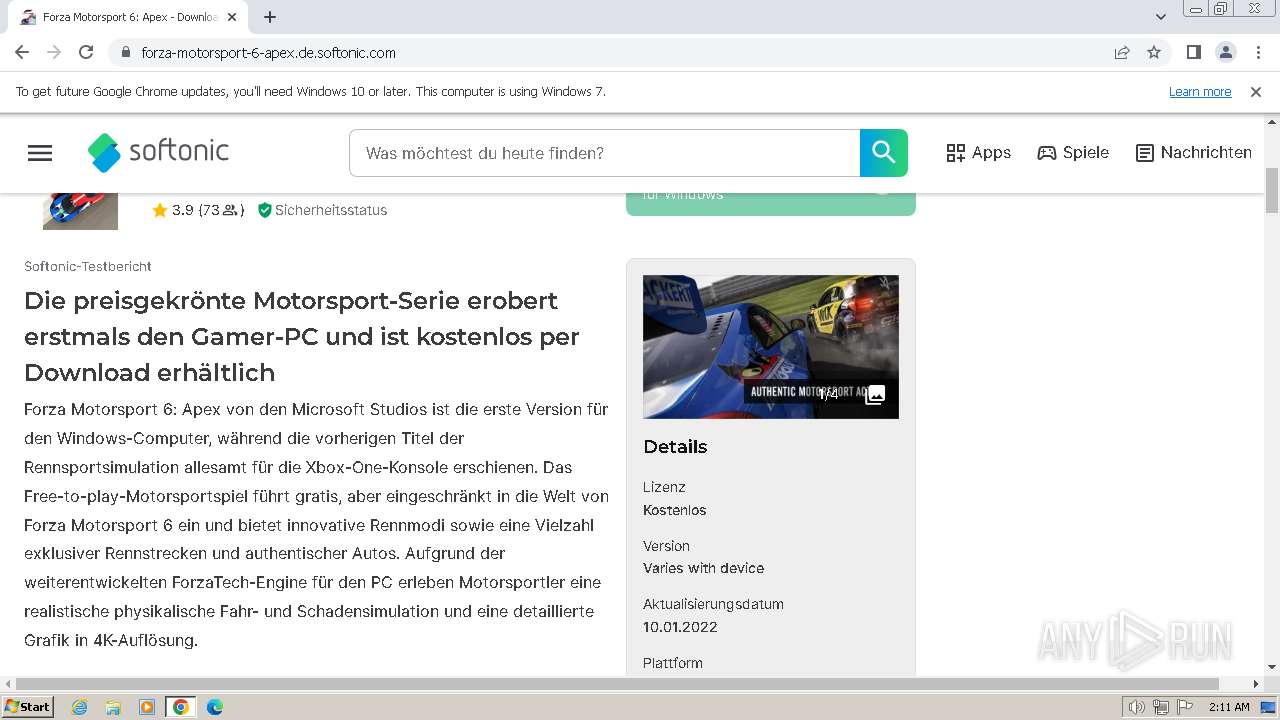Open the Softonic hamburger menu
The height and width of the screenshot is (720, 1280).
40,153
